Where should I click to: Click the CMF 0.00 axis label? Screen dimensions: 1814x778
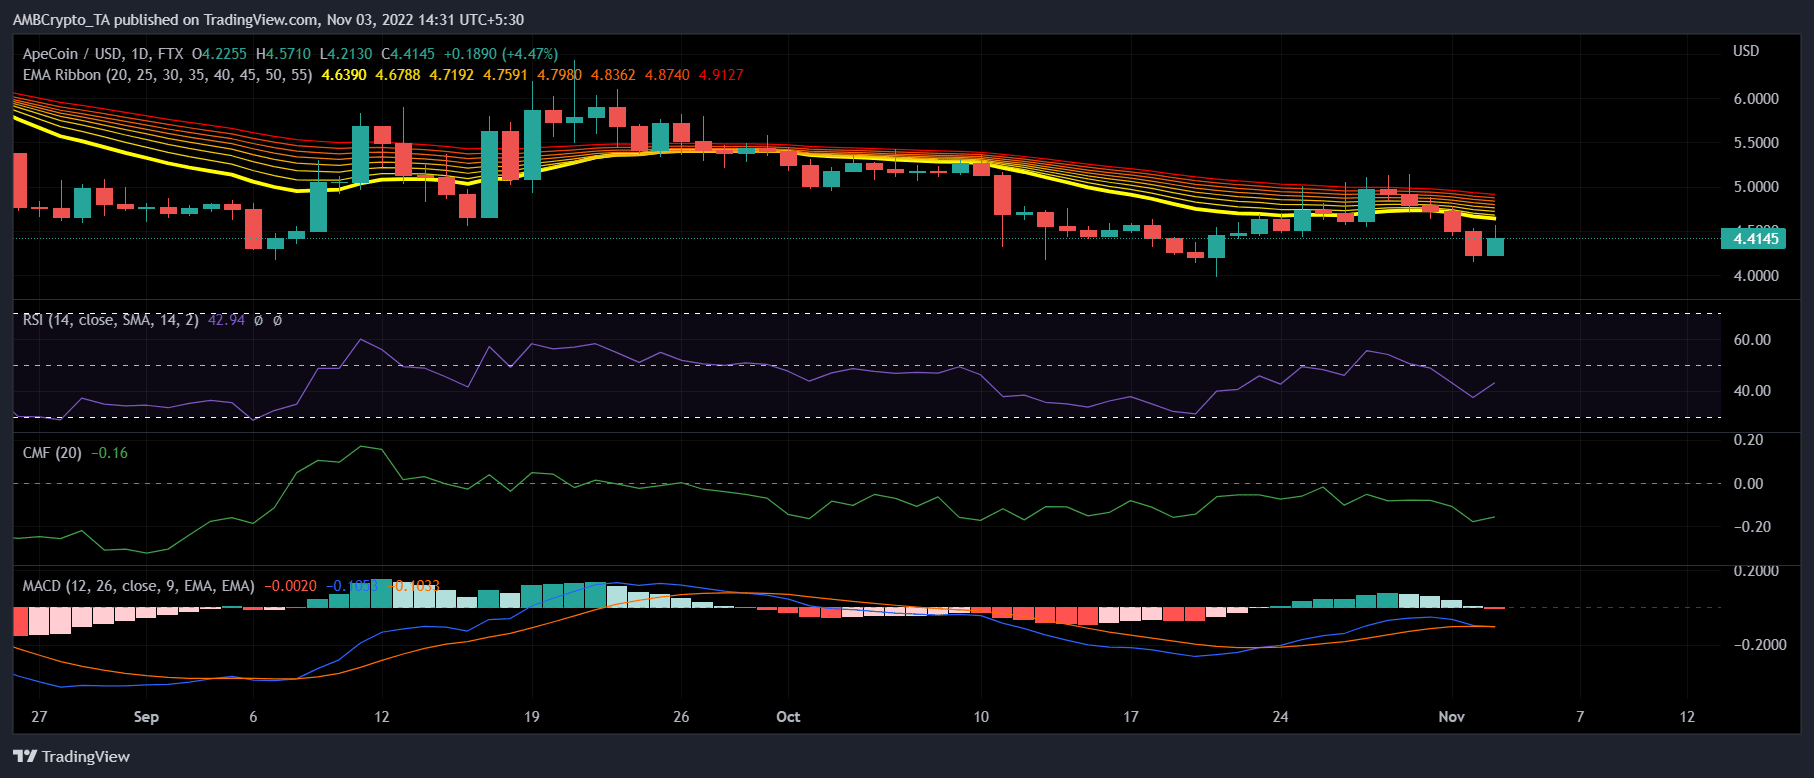[x=1748, y=484]
